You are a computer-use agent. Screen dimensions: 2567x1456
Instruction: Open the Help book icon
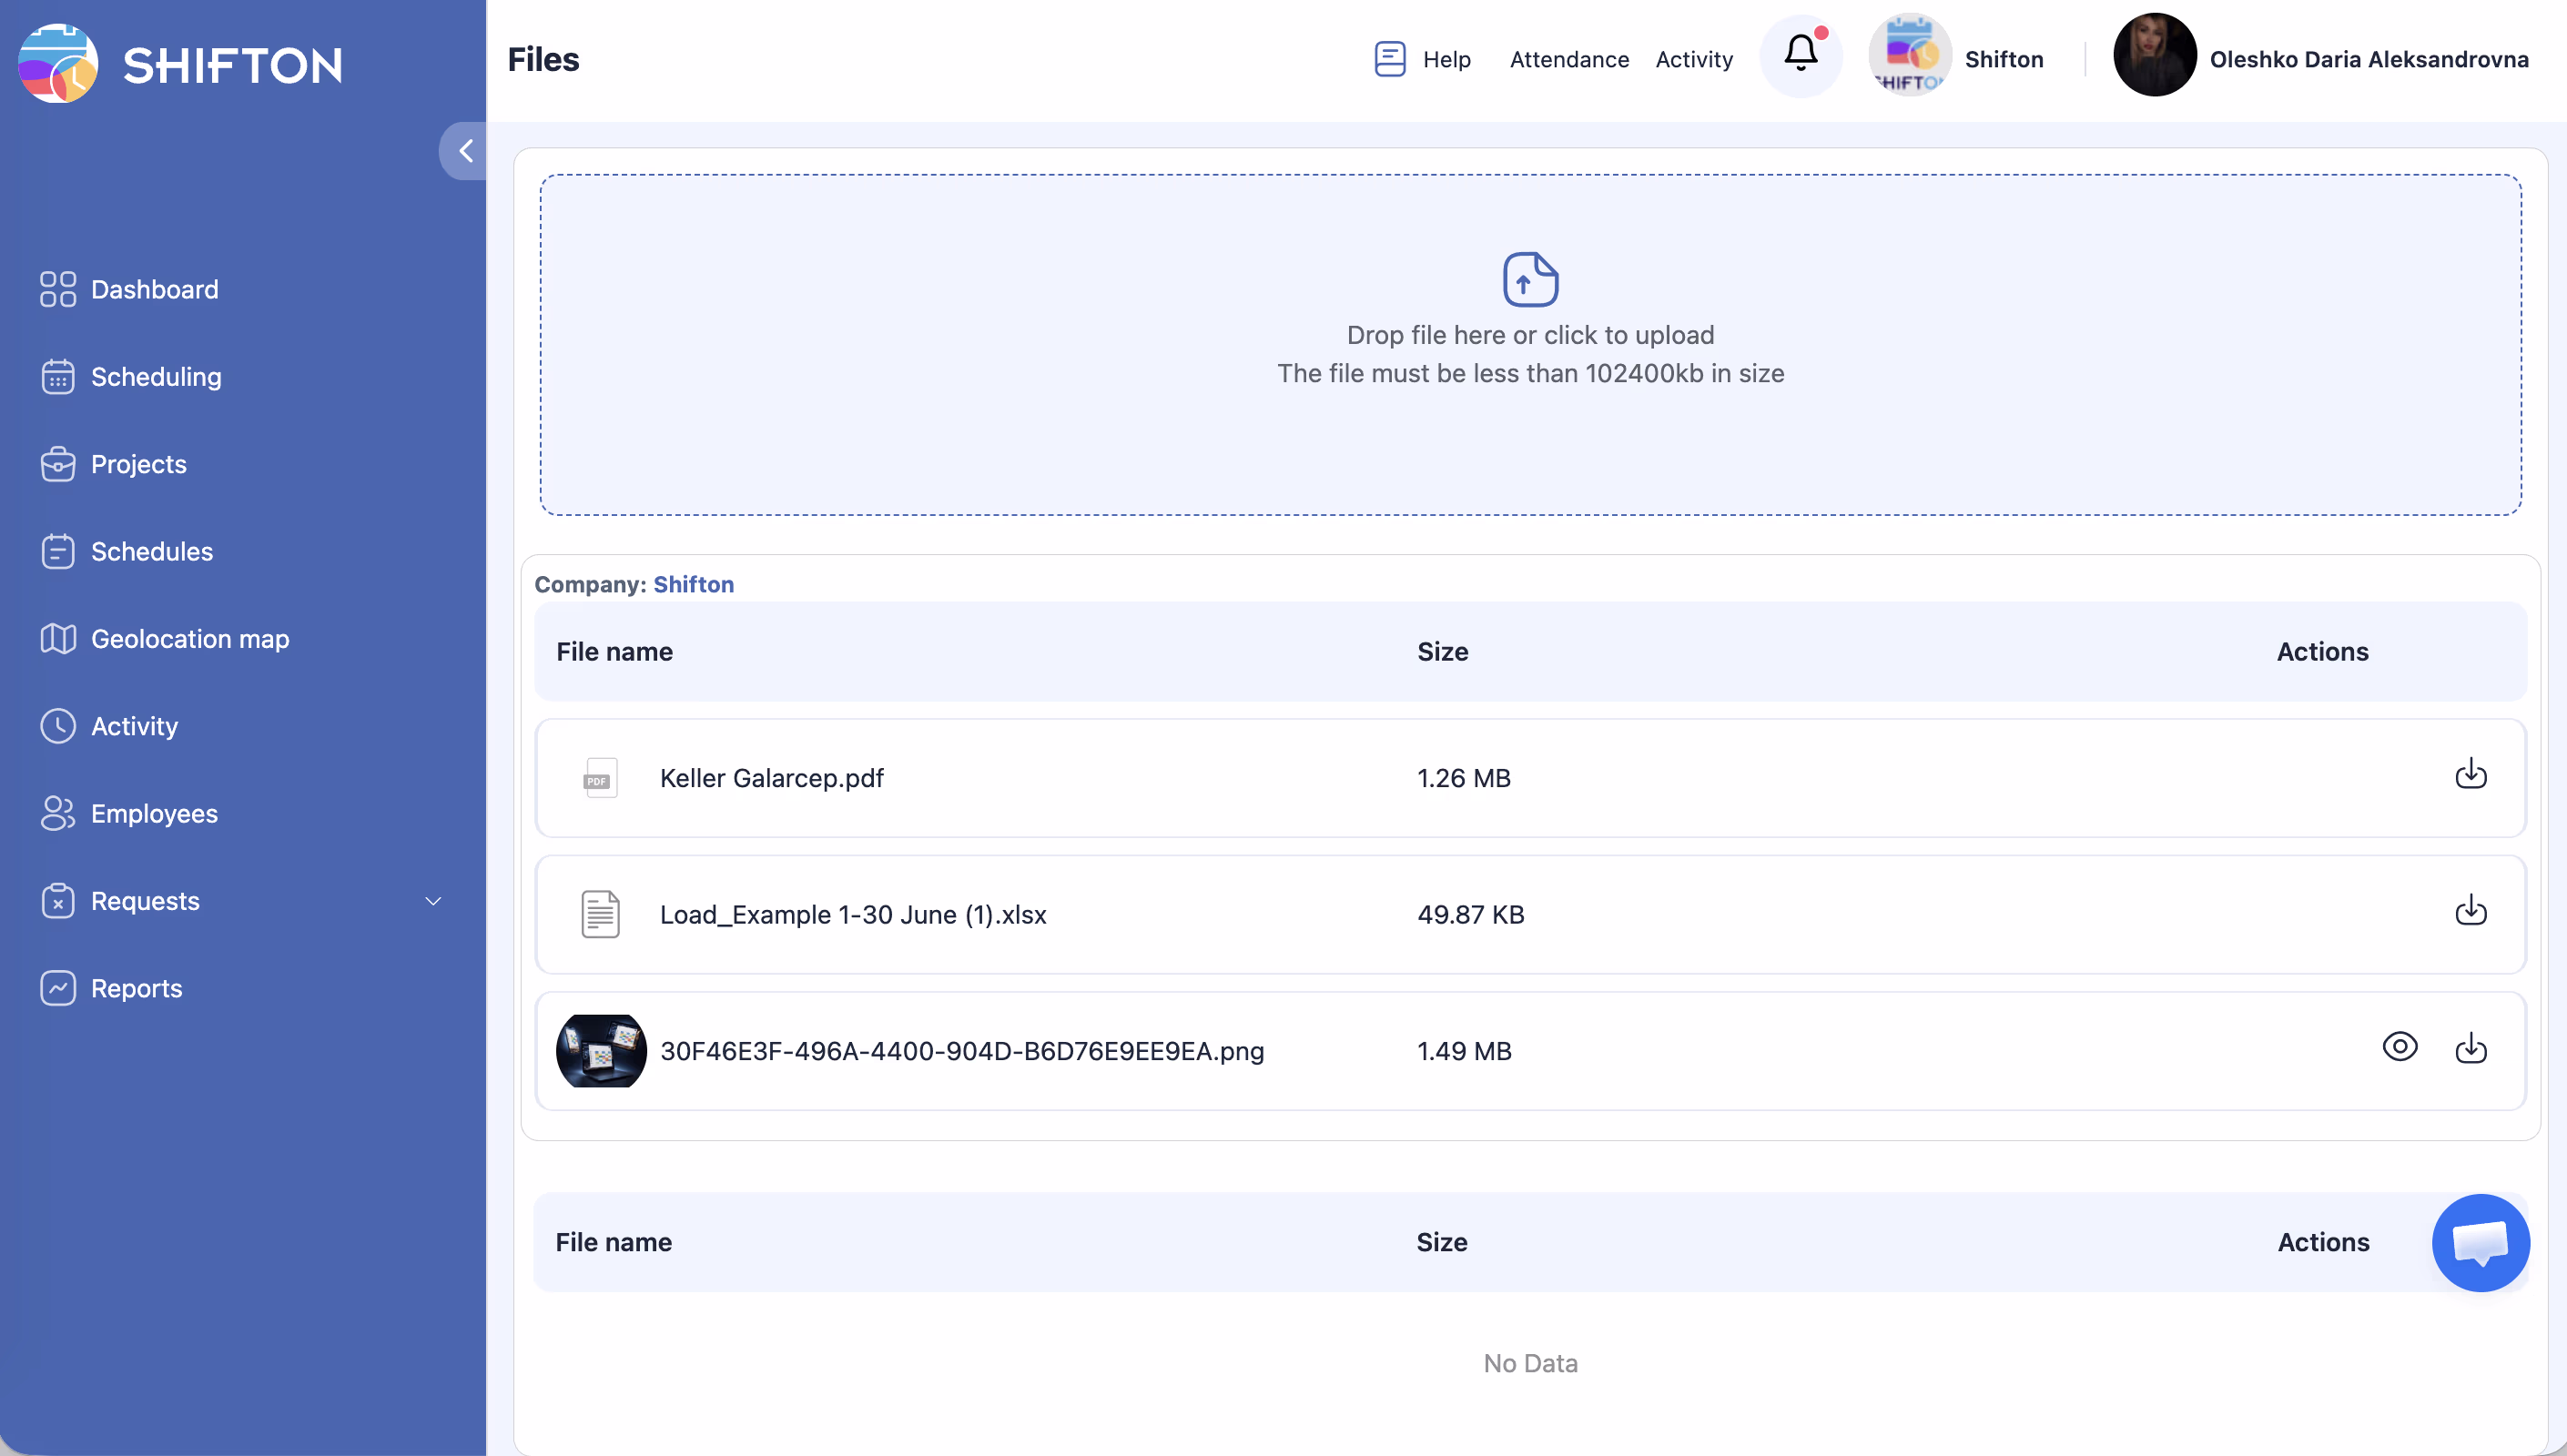[x=1389, y=59]
